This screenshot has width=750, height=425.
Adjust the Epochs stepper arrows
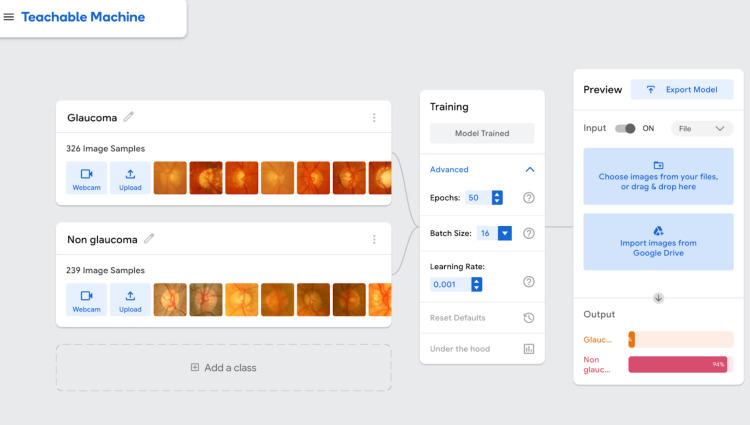(x=497, y=197)
